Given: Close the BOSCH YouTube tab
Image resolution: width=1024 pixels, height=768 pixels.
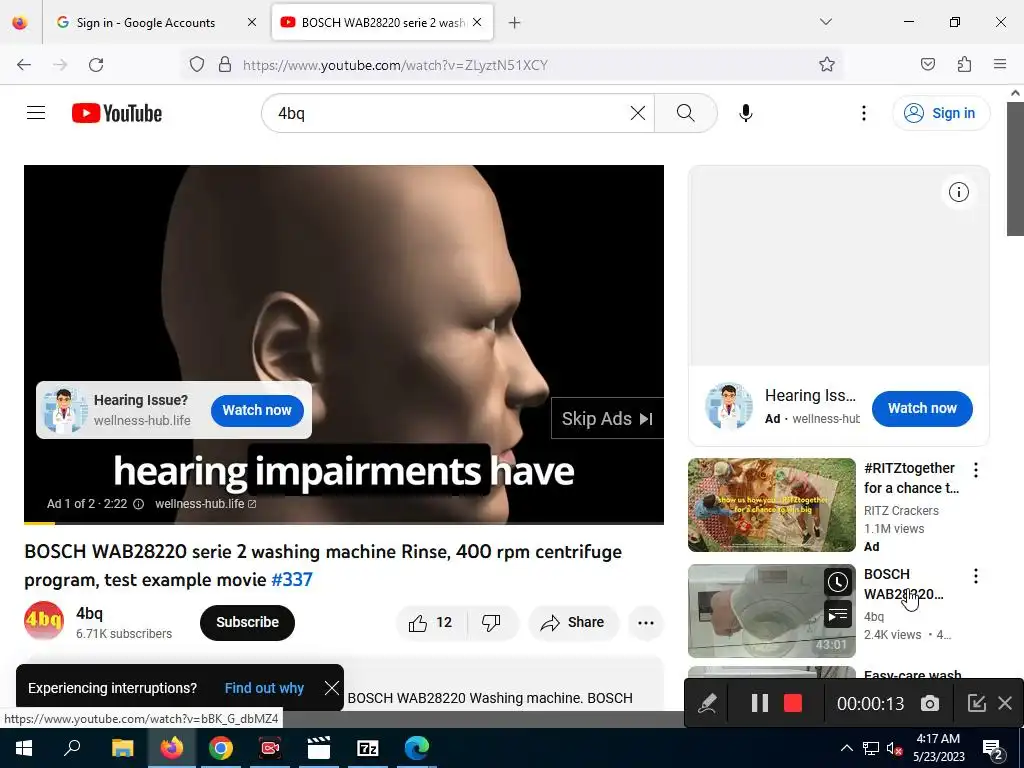Looking at the screenshot, I should tap(477, 22).
